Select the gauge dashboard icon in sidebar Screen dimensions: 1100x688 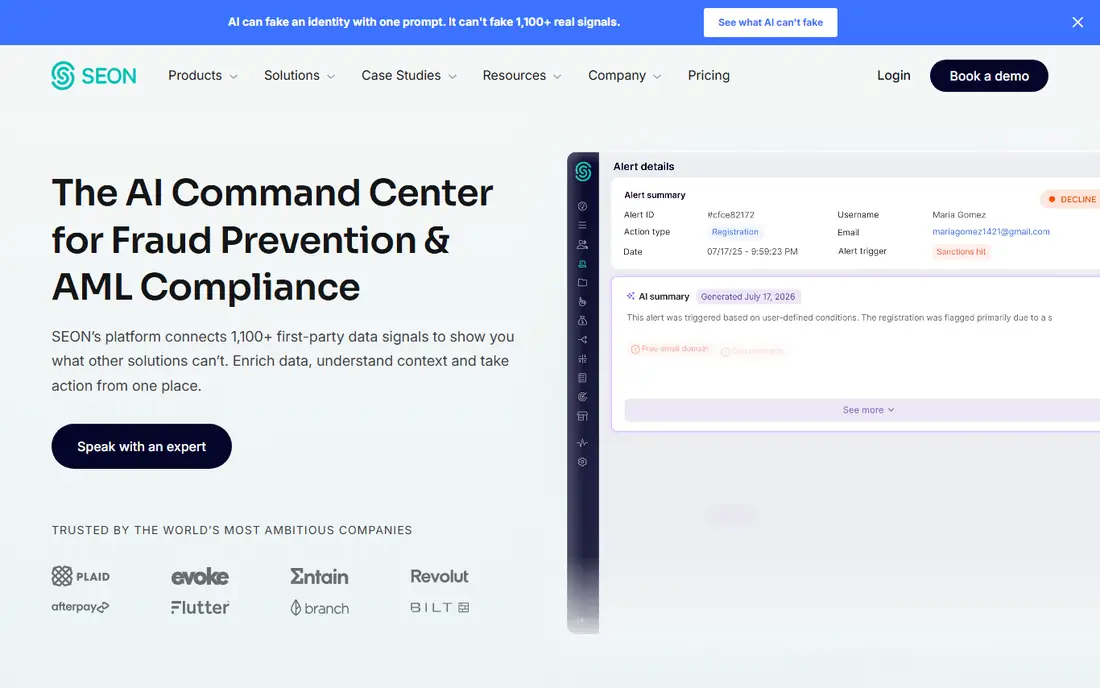click(582, 206)
